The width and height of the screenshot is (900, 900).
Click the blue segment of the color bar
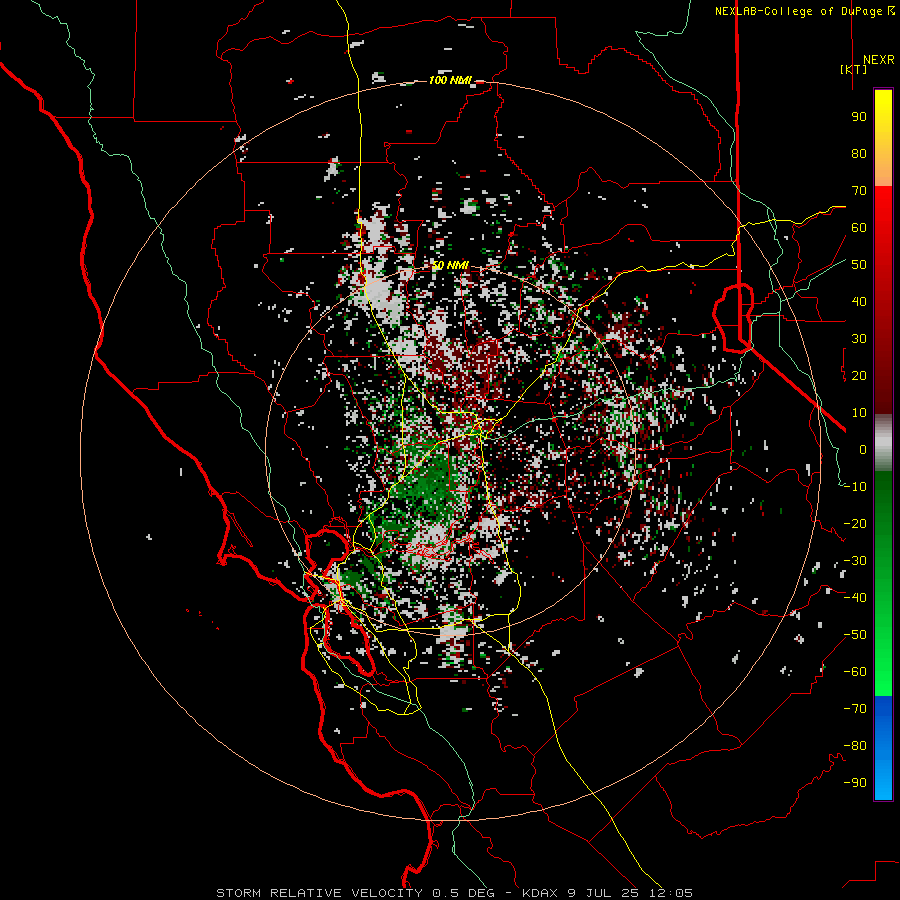pos(883,748)
